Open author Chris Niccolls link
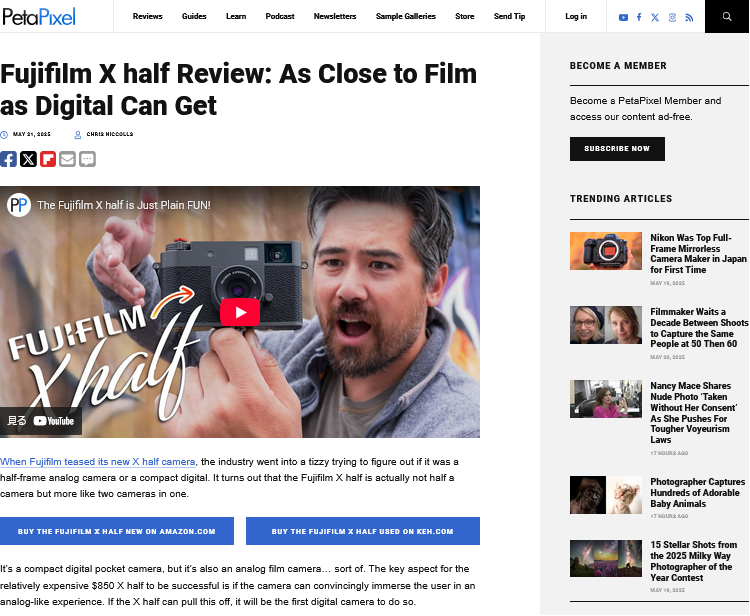 tap(110, 134)
